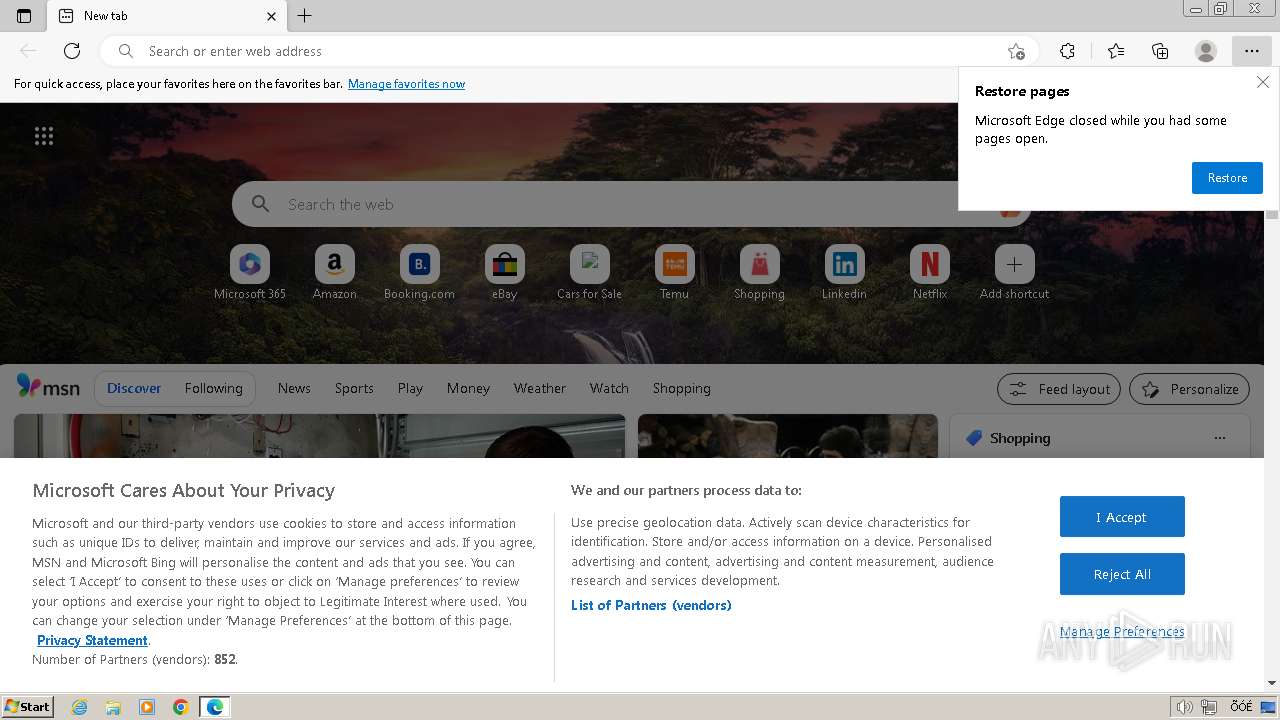Screen dimensions: 1280x720
Task: Open the Temu shortcut tile
Action: [675, 272]
